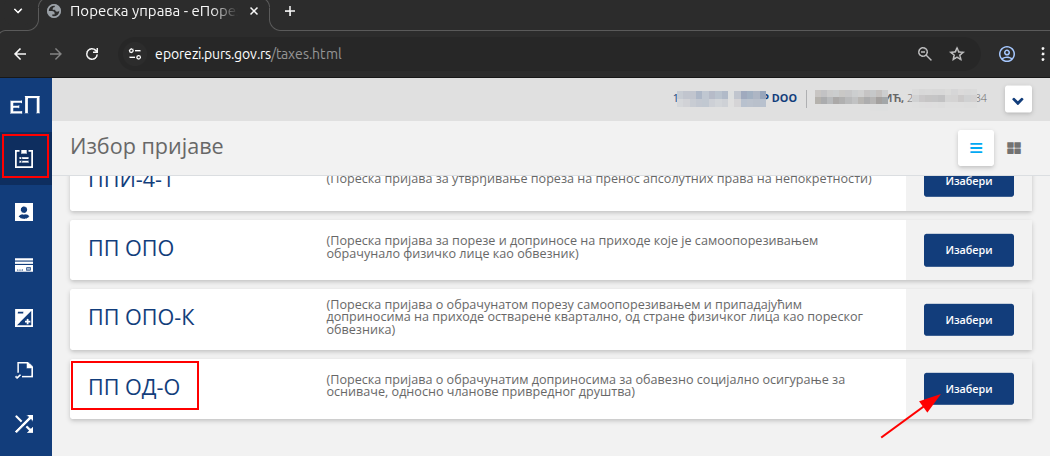Click the plus-minus calculation sidebar icon
The image size is (1050, 456).
tap(25, 318)
